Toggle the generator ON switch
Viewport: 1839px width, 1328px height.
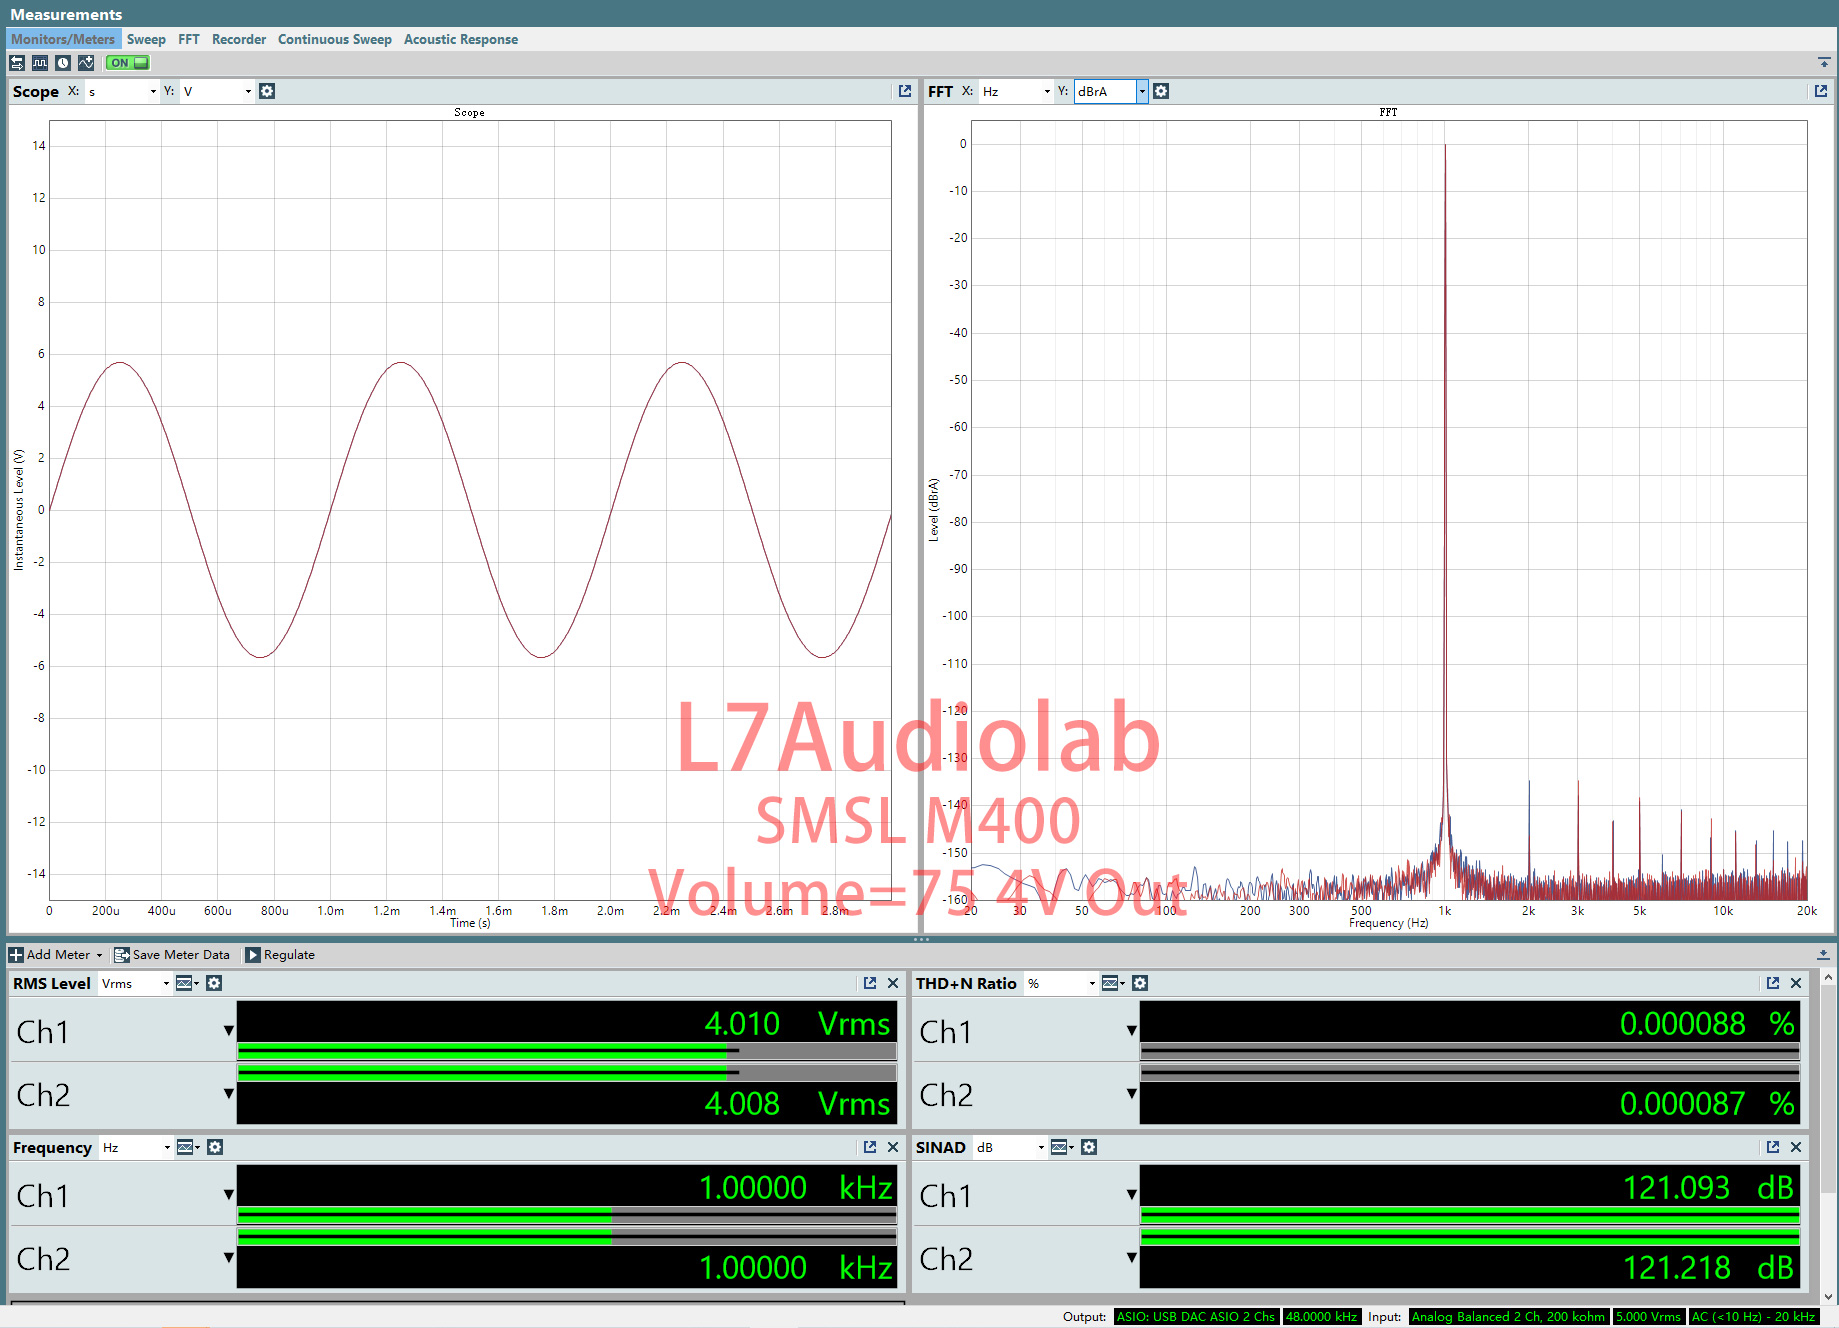point(128,63)
